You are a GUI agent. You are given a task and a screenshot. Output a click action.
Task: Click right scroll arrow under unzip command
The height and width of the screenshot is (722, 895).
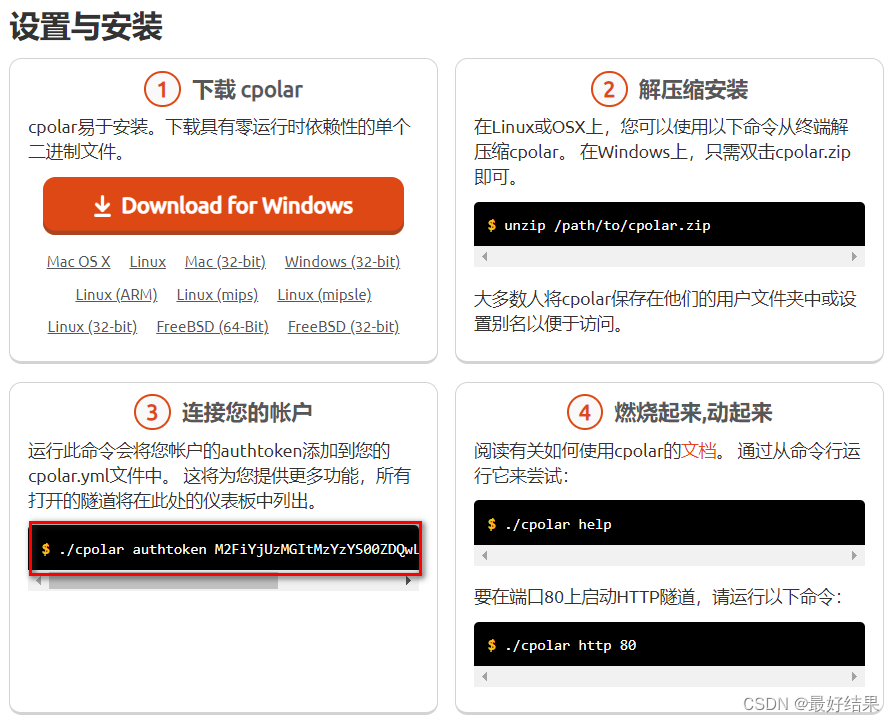coord(854,256)
